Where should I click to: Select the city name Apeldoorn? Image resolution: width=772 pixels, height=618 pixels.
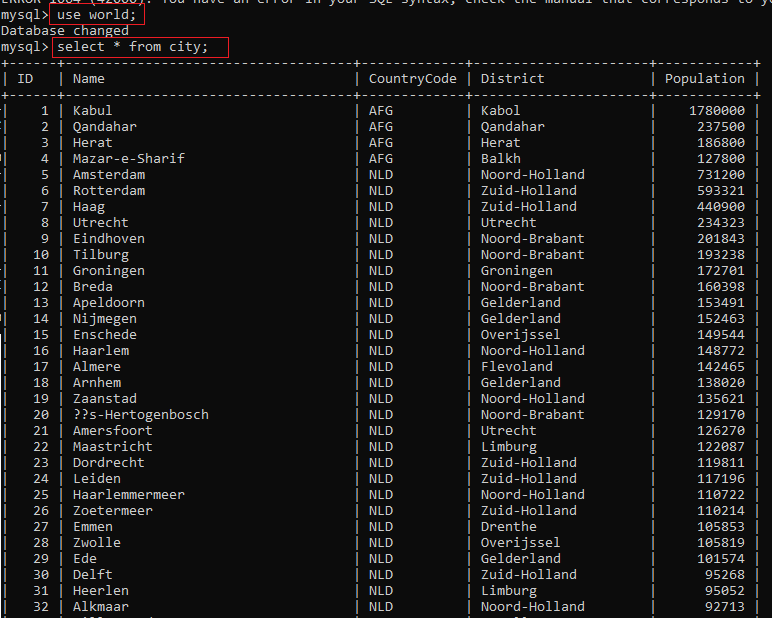click(109, 303)
